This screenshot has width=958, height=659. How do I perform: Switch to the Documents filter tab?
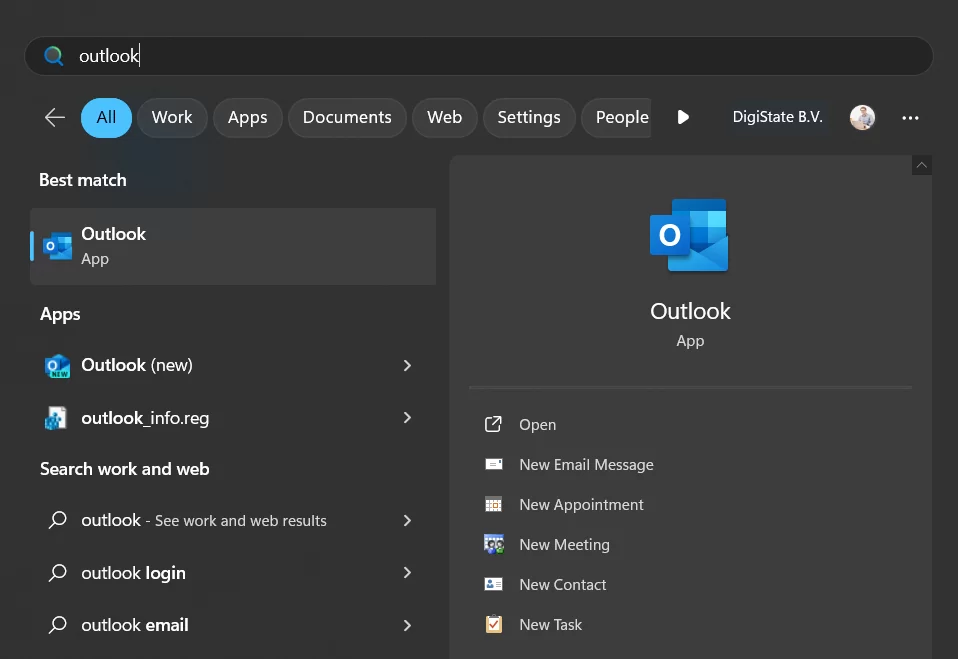pyautogui.click(x=347, y=117)
